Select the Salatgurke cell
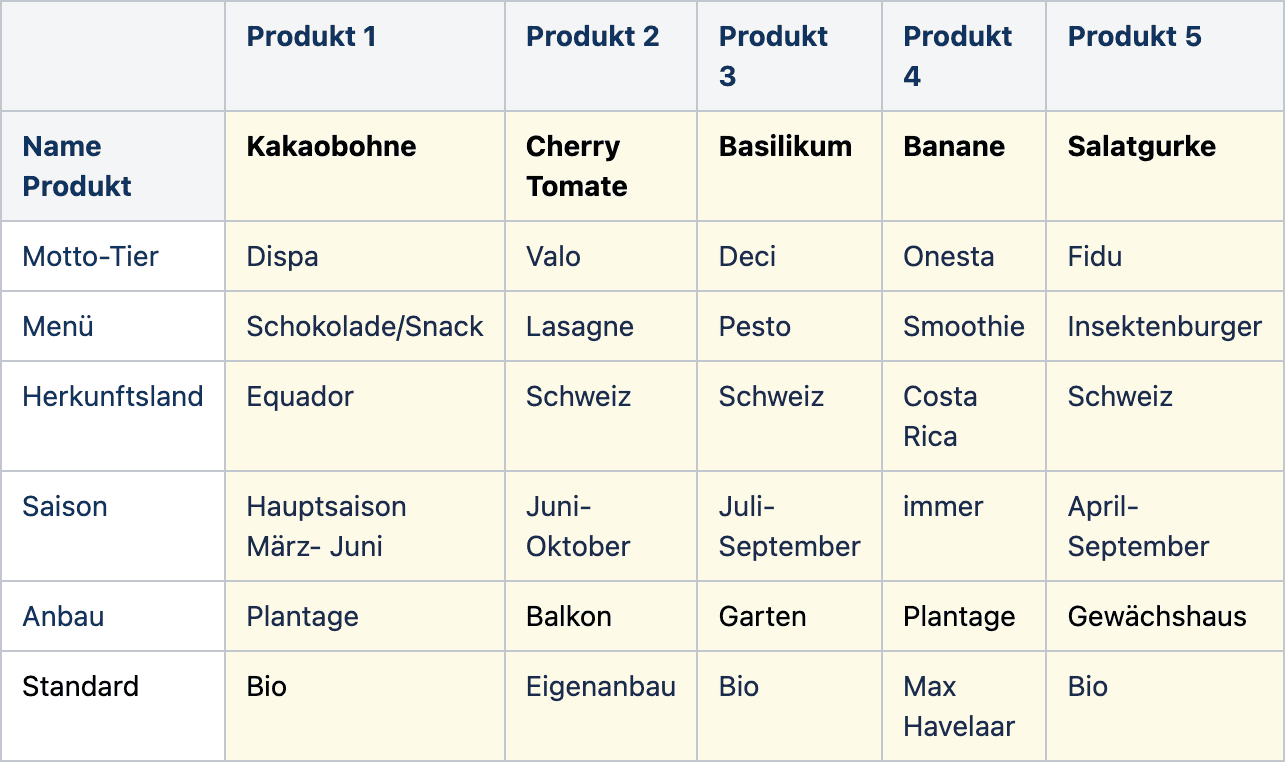 coord(1165,166)
